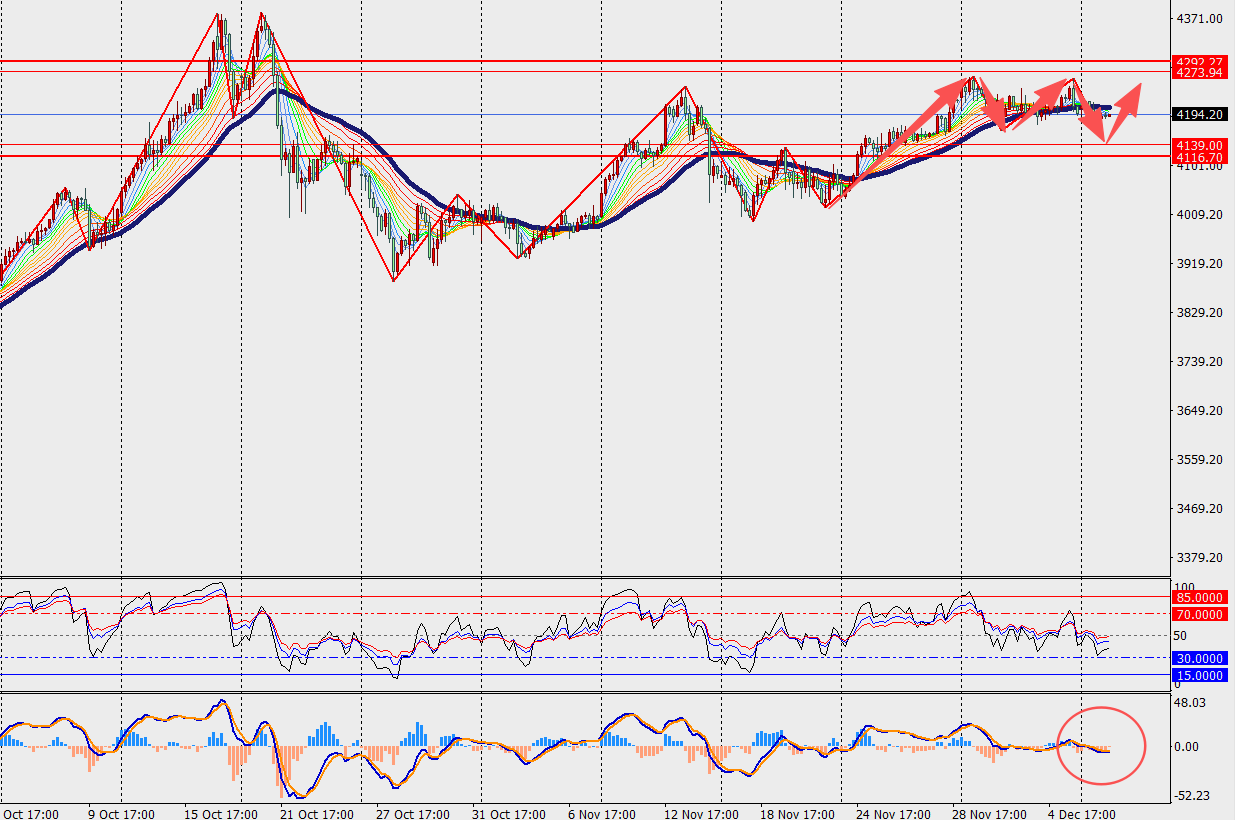Select the 4273.94 price level label
Image resolution: width=1235 pixels, height=820 pixels.
(x=1200, y=73)
